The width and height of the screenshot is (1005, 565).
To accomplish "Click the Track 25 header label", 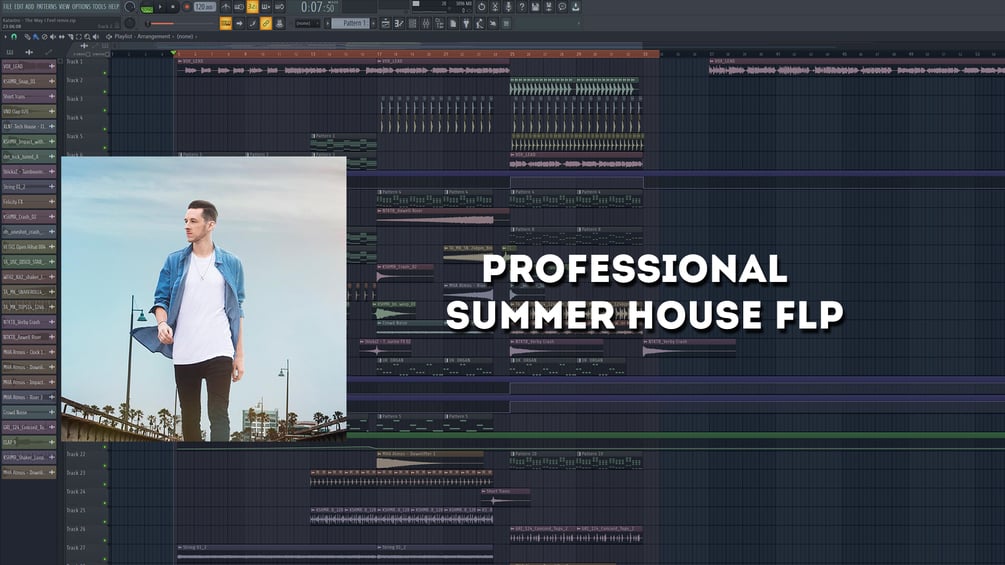I will point(76,511).
